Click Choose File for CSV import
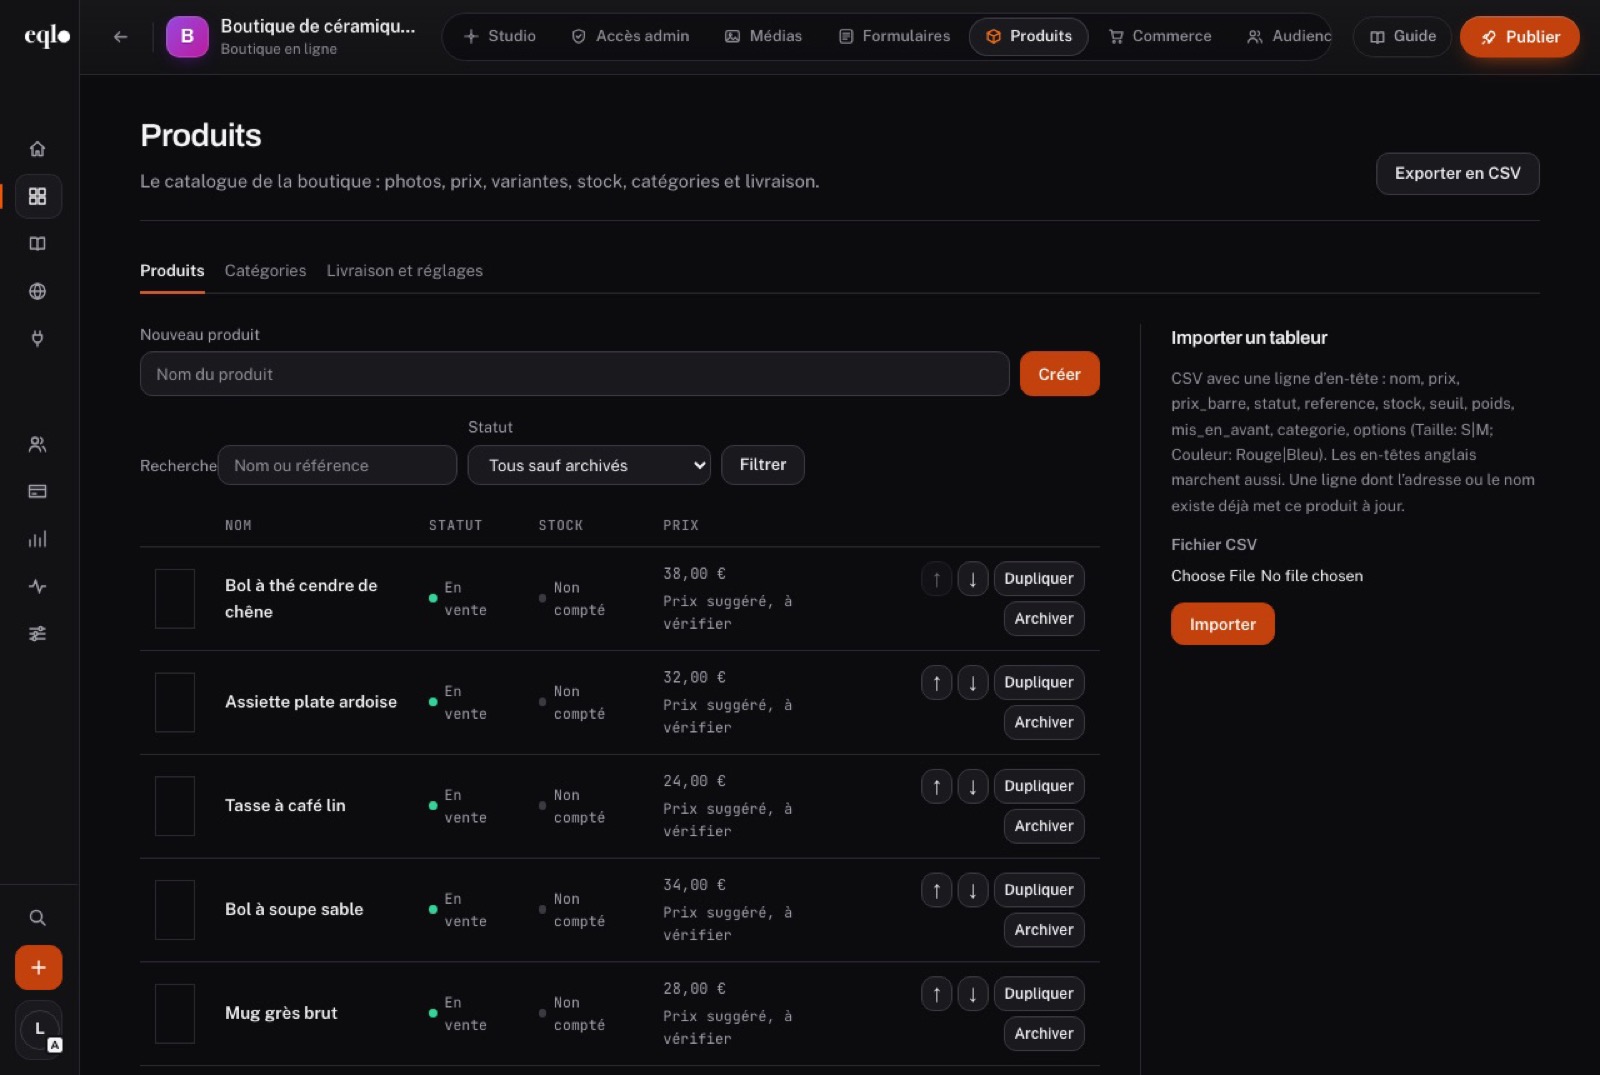Viewport: 1600px width, 1075px height. [1213, 576]
